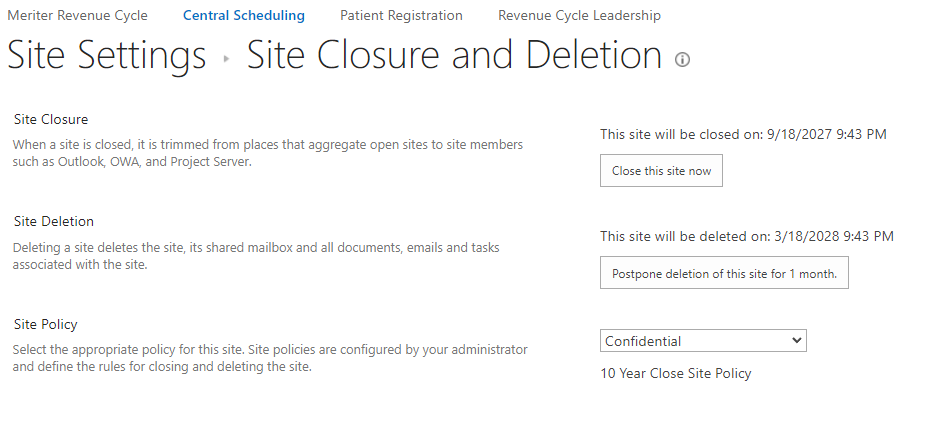The width and height of the screenshot is (936, 421).
Task: Select the Site Deletion section heading
Action: pyautogui.click(x=54, y=221)
